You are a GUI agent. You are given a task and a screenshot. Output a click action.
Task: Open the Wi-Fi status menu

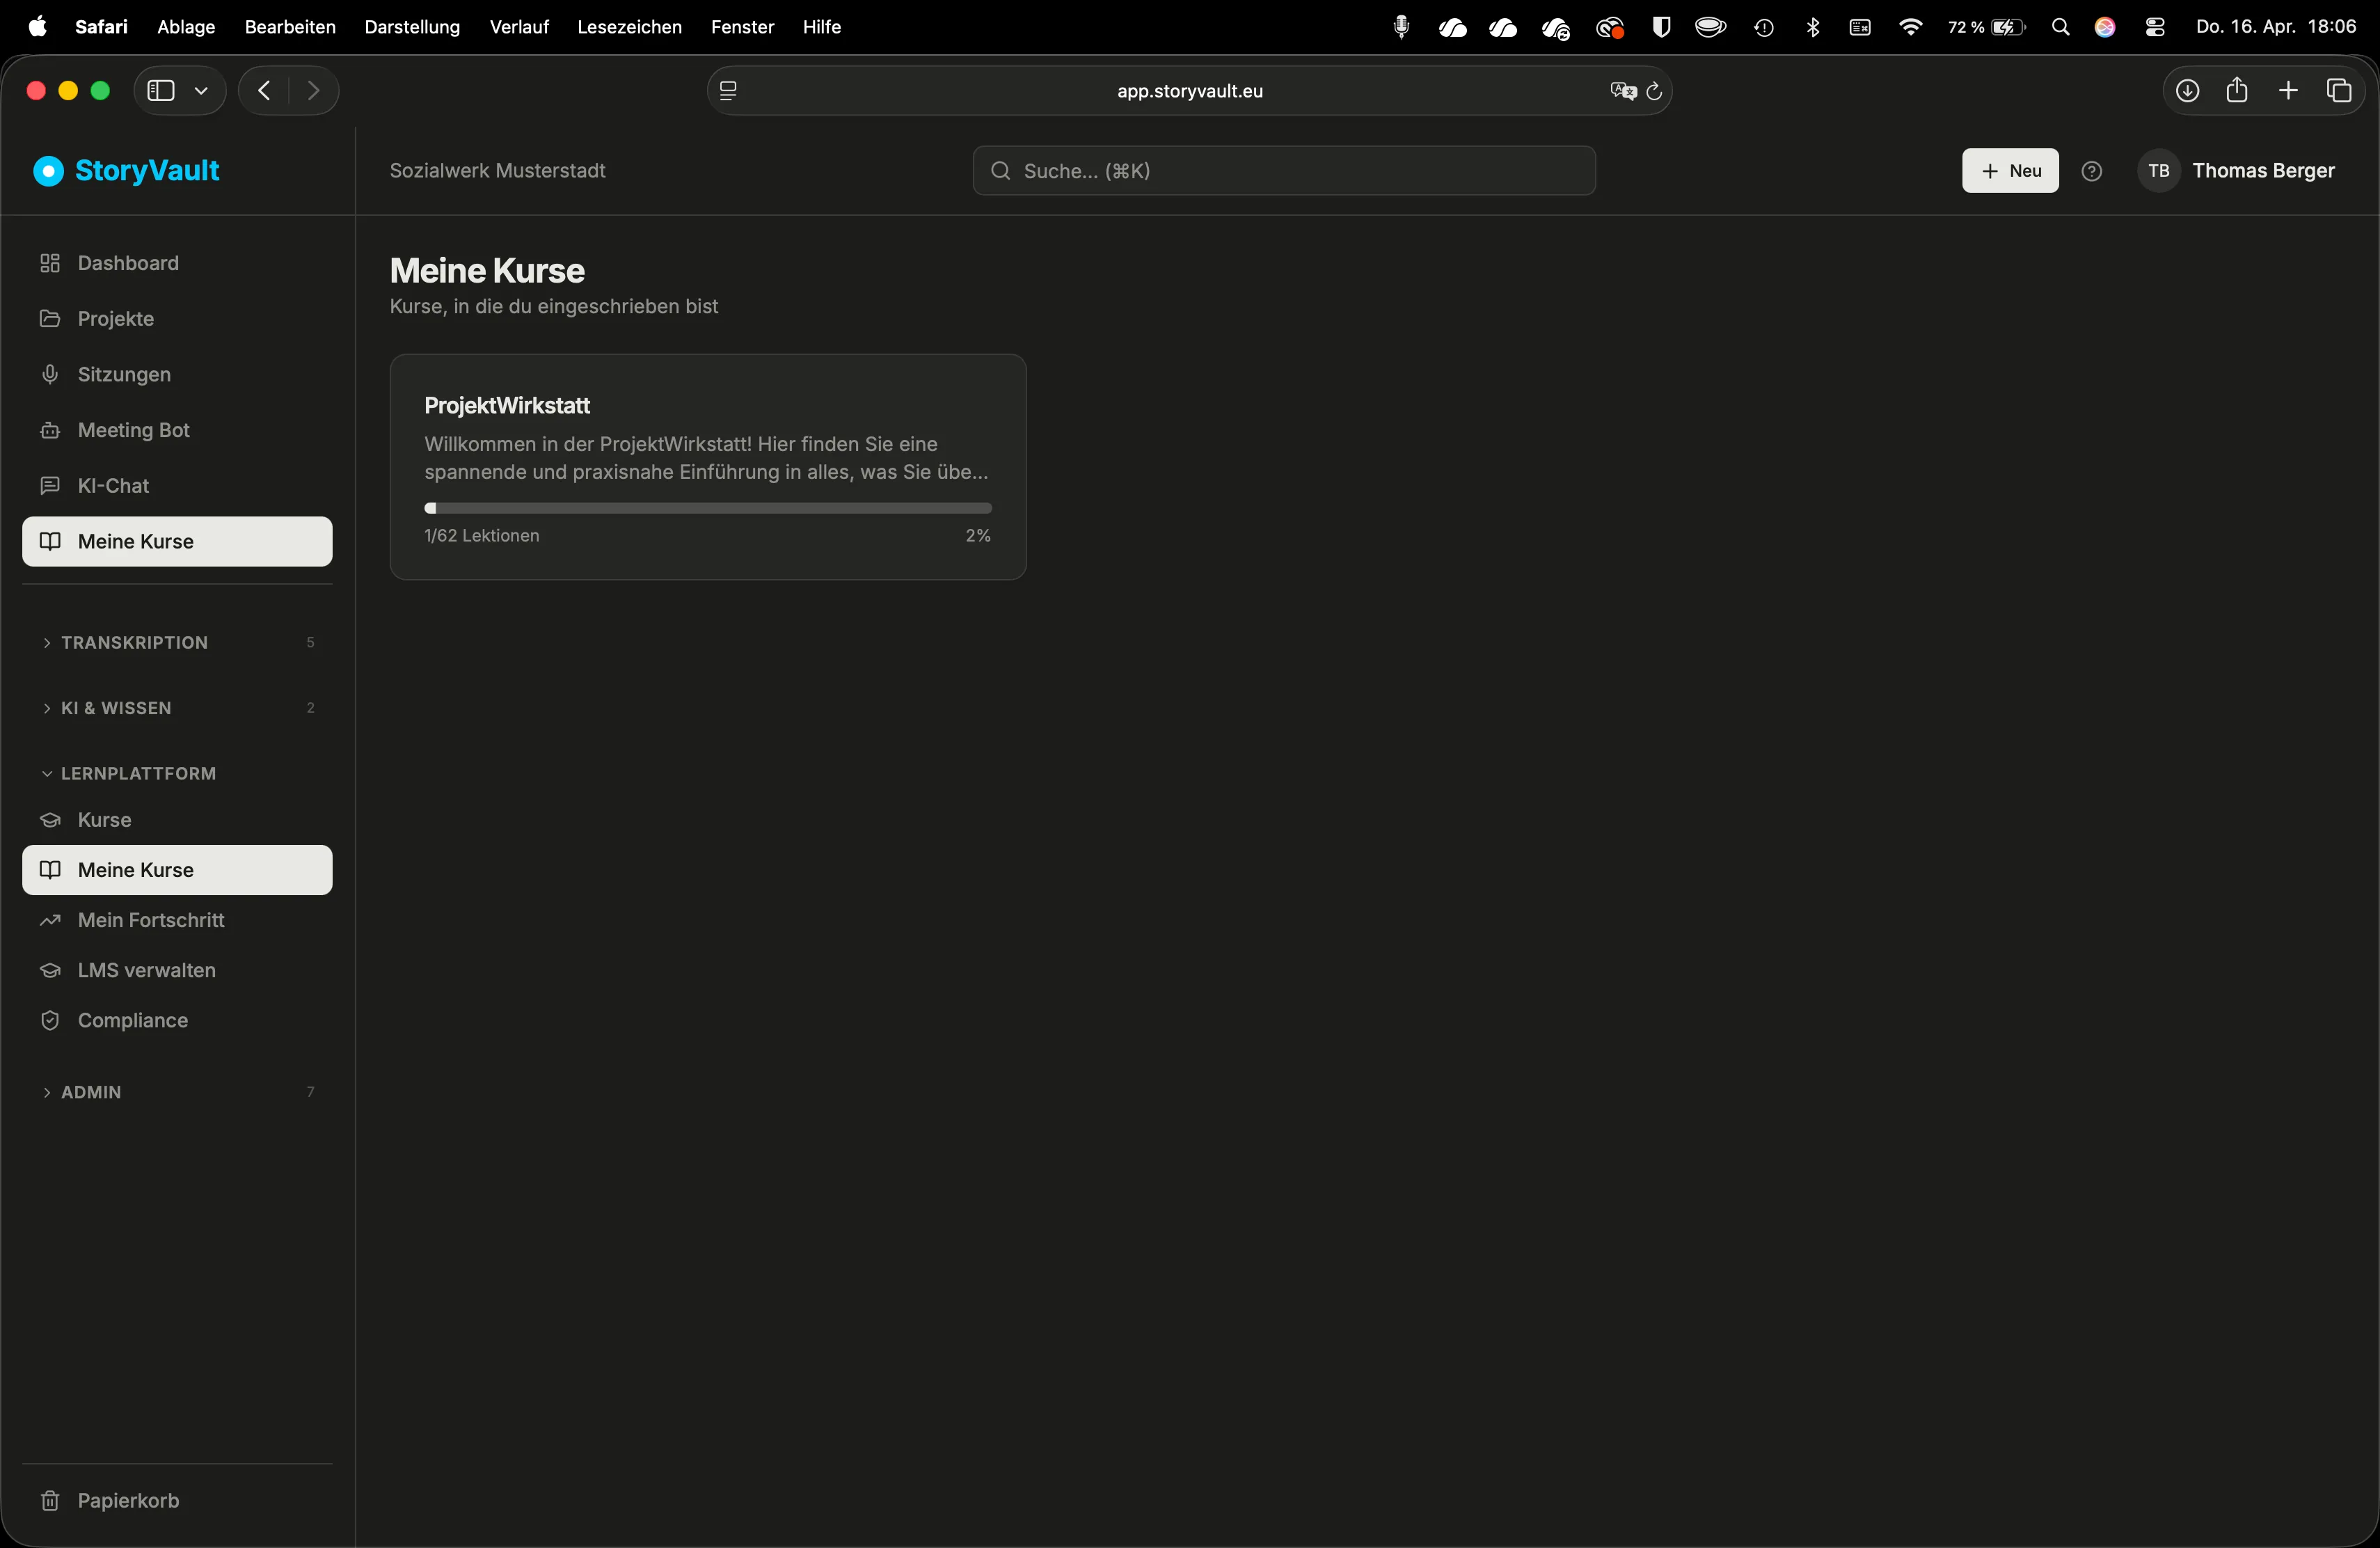(1910, 28)
